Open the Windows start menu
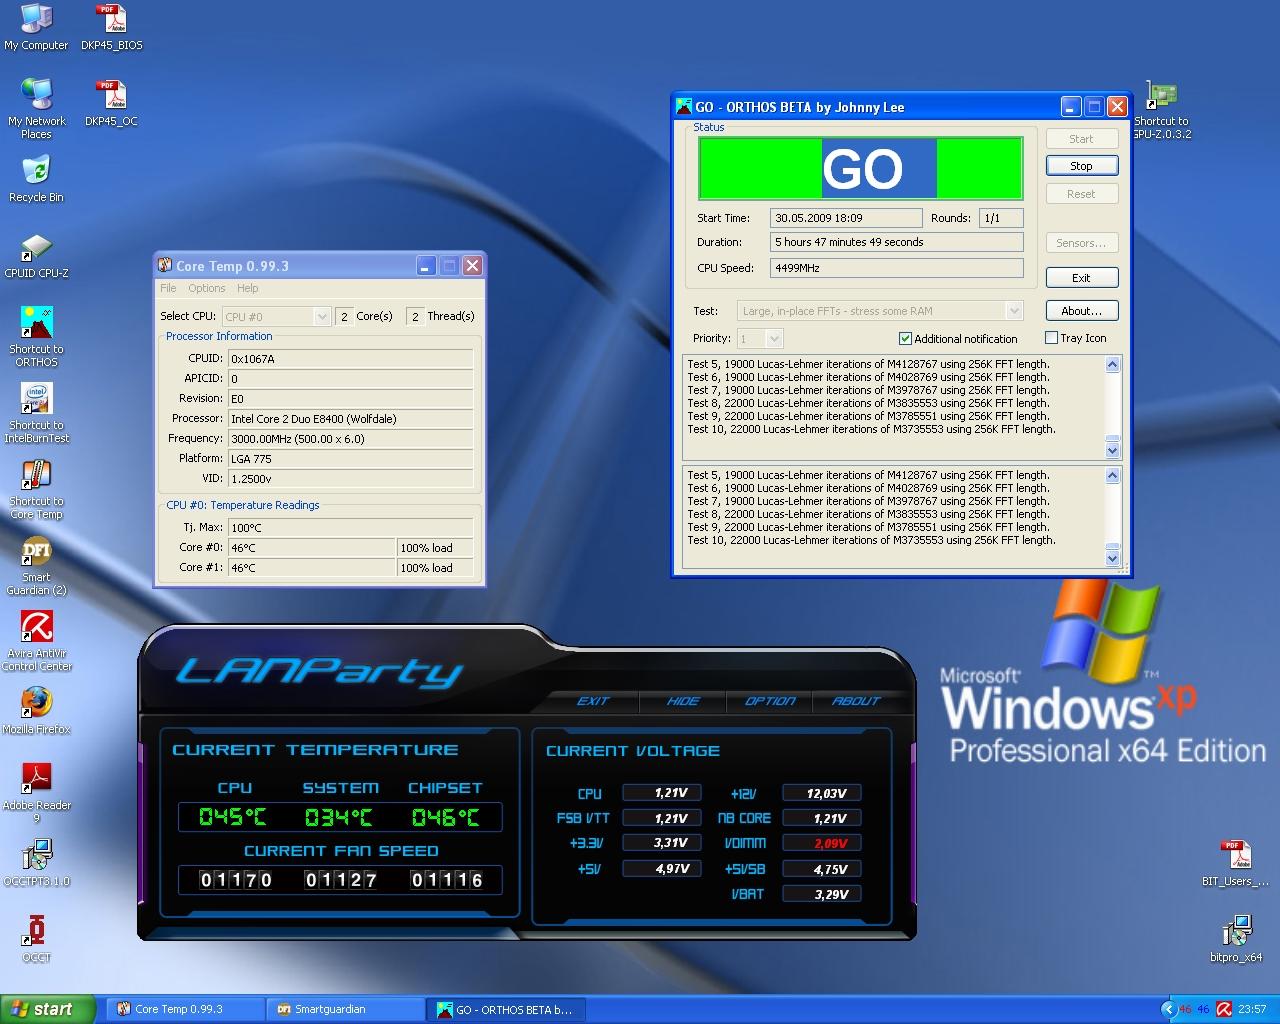 pos(48,1009)
